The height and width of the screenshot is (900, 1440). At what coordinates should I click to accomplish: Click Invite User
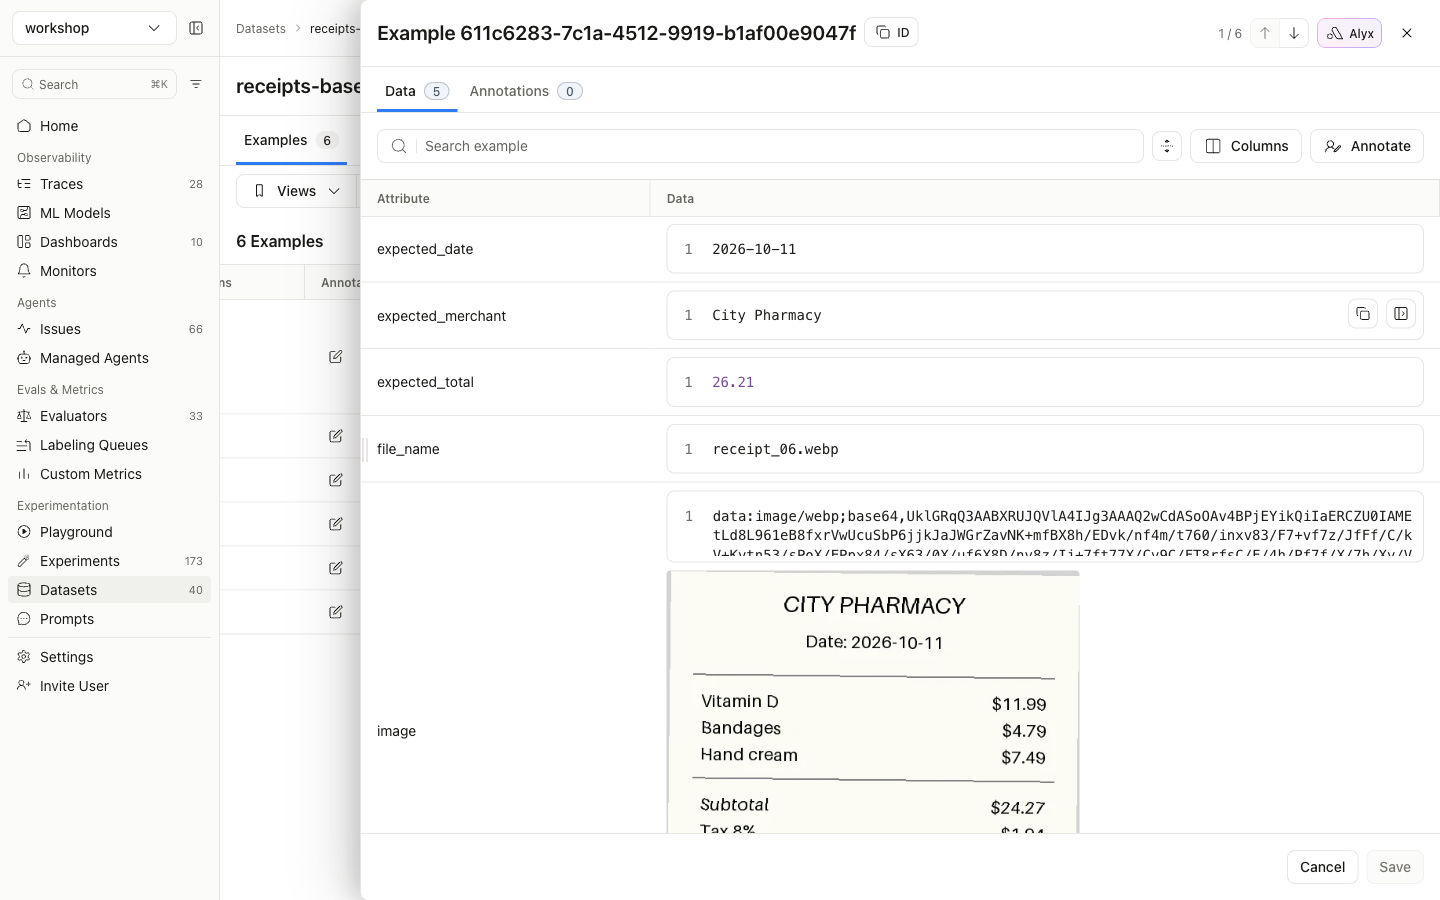pyautogui.click(x=110, y=686)
